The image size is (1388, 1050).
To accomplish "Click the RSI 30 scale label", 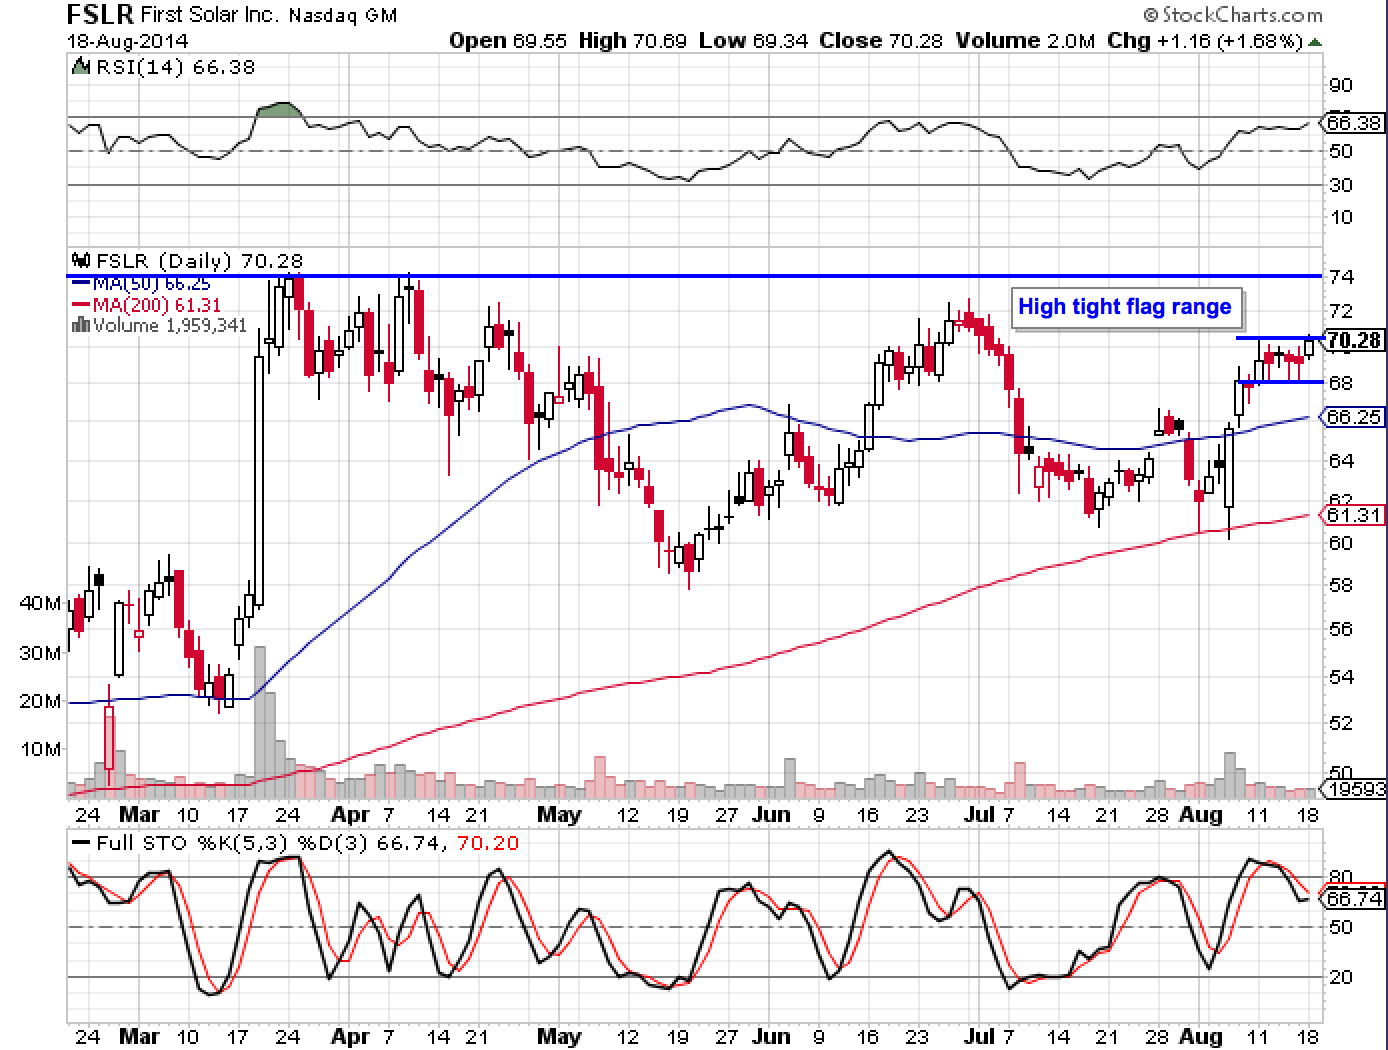I will (x=1340, y=185).
